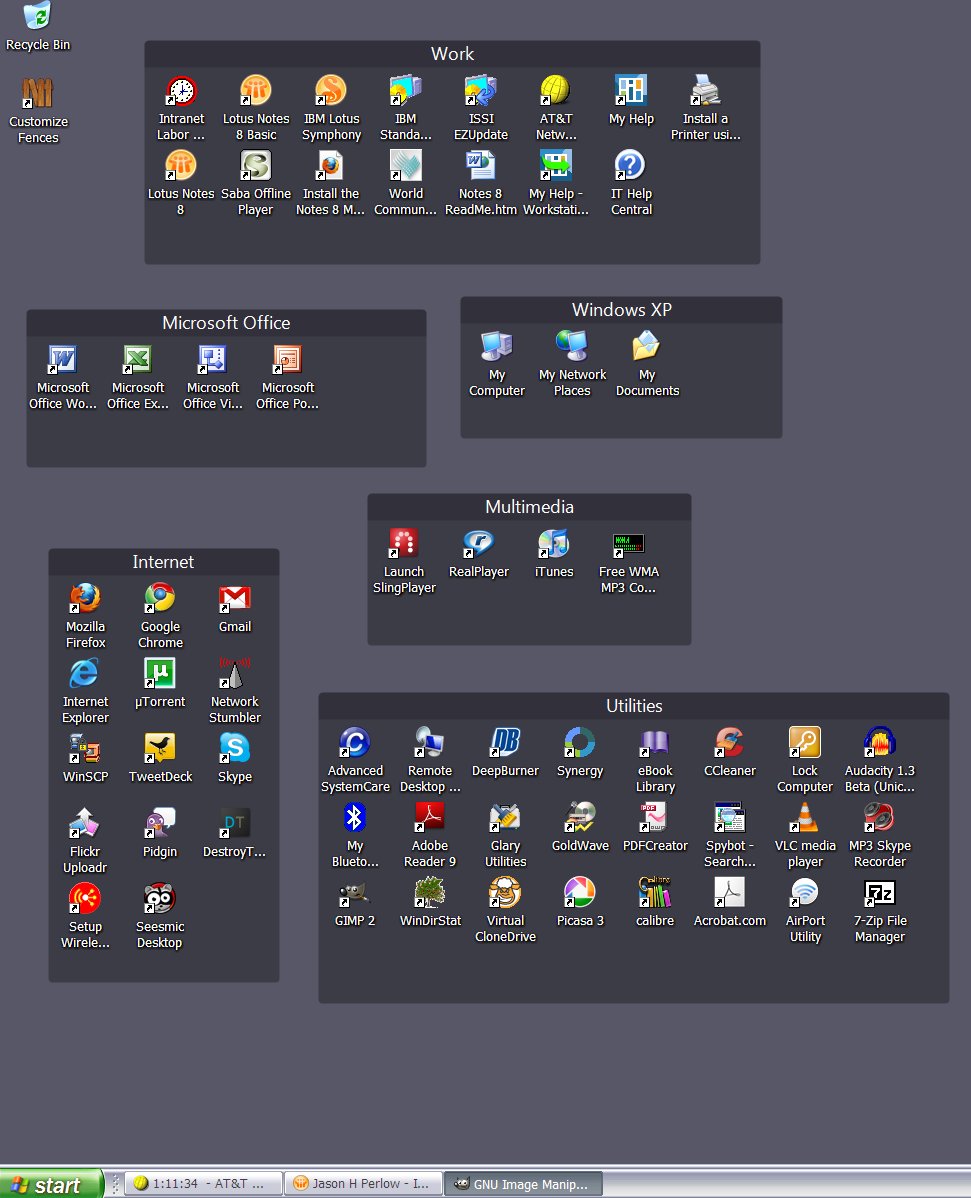Start Audacity 1.3 Beta
The height and width of the screenshot is (1198, 971).
(x=880, y=744)
